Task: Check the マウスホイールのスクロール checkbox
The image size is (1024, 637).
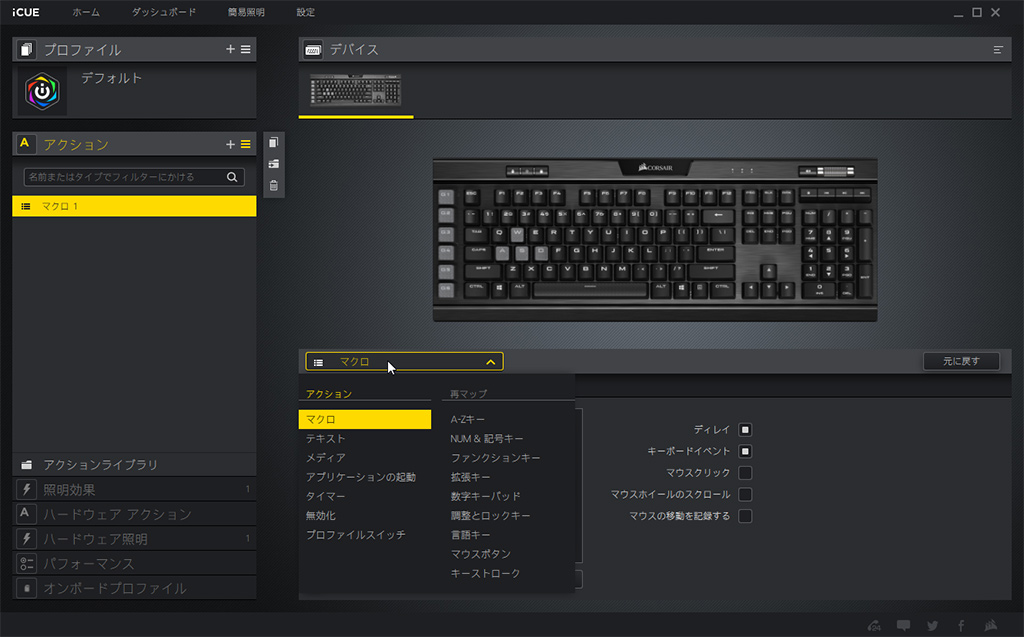Action: point(744,495)
